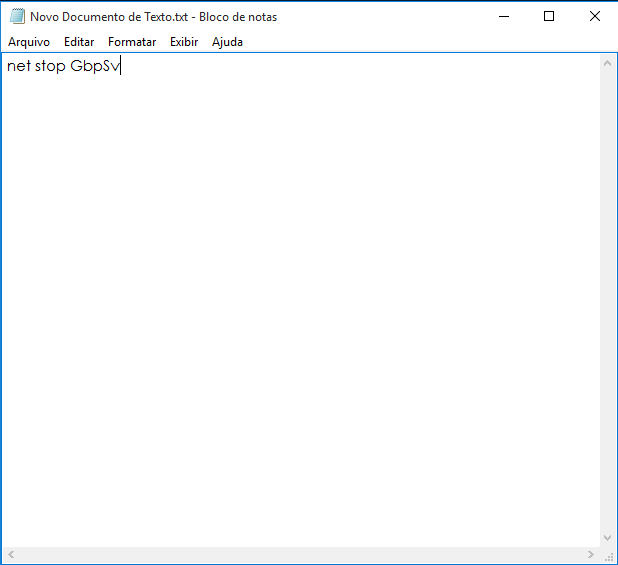Place cursor in the word "GbpSv"

(x=95, y=67)
